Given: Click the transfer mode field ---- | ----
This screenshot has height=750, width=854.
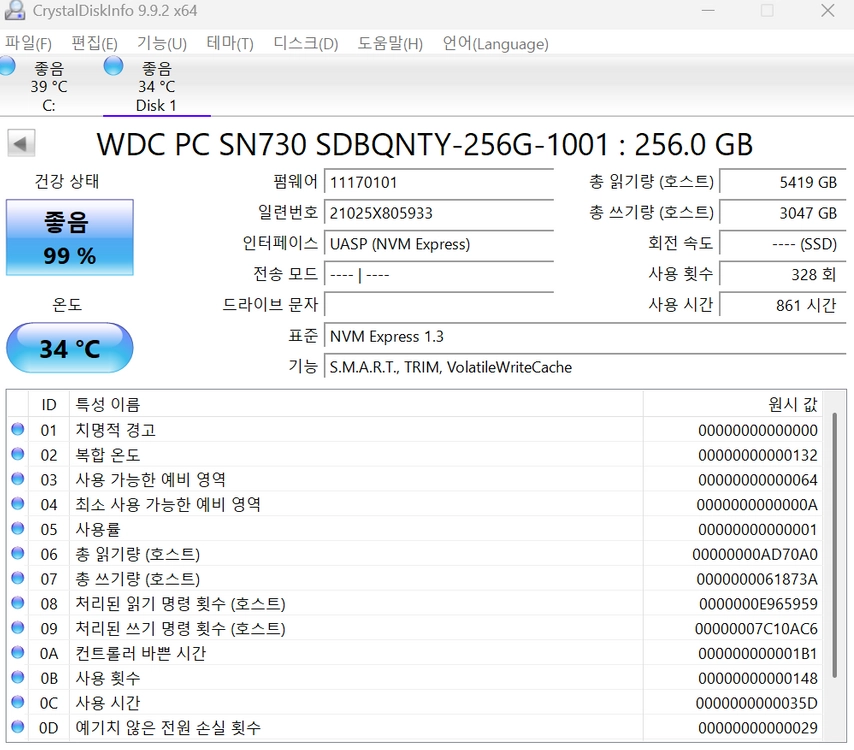Looking at the screenshot, I should point(439,274).
